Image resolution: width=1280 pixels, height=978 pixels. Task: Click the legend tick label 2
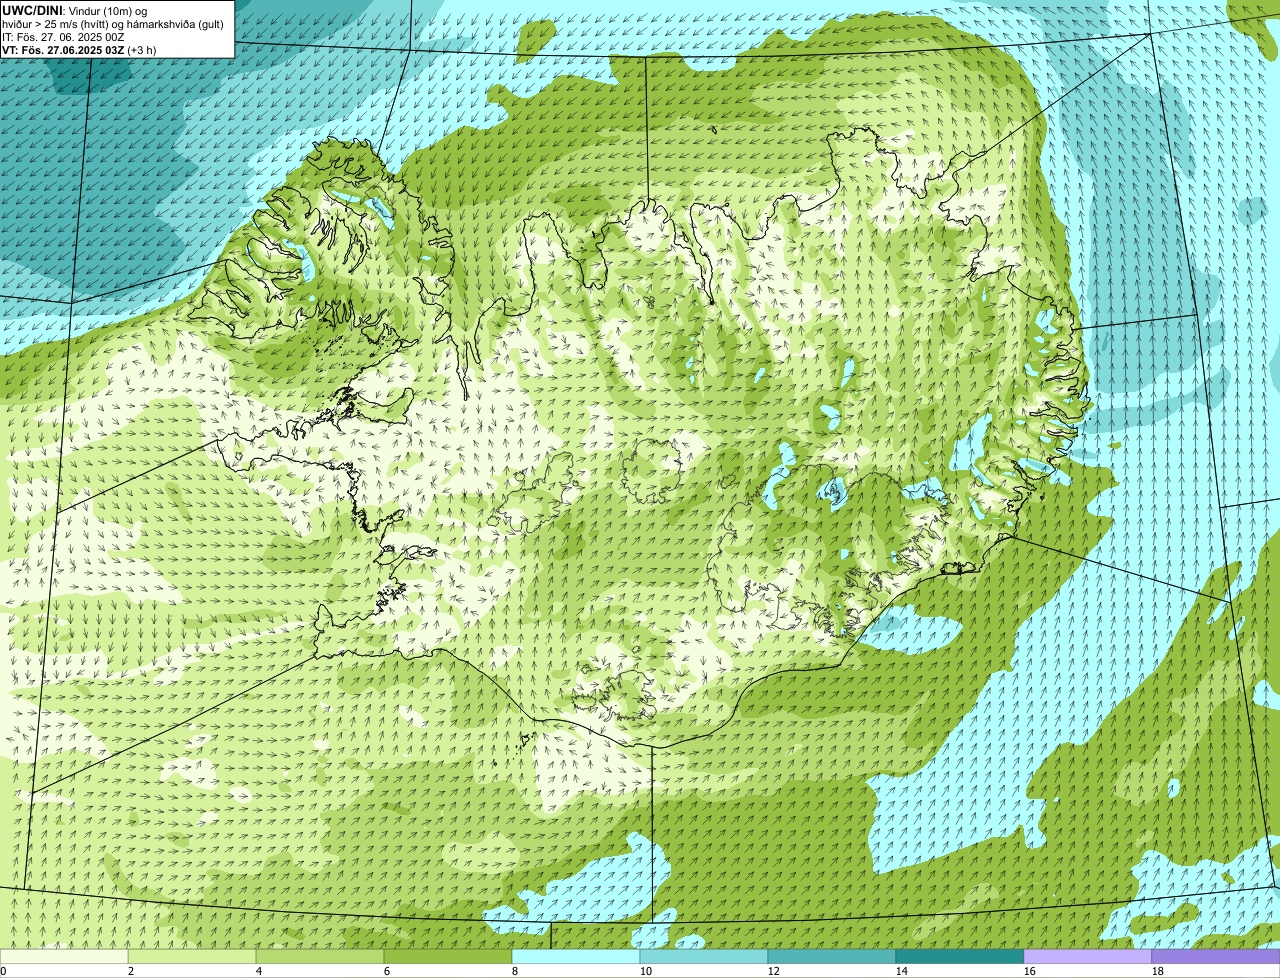click(x=130, y=971)
